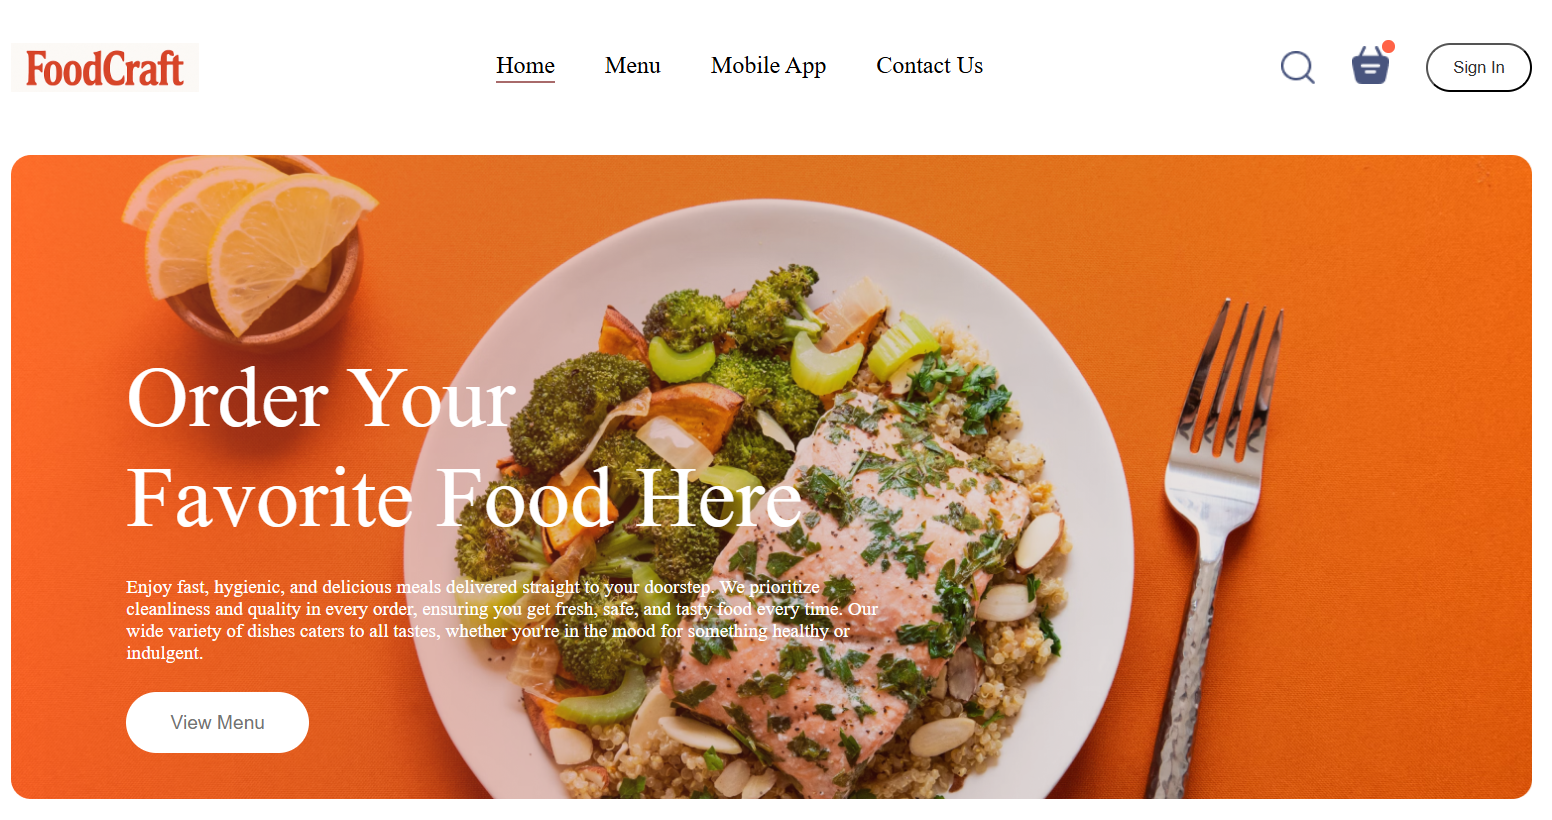The height and width of the screenshot is (820, 1552).
Task: Click the hero description paragraph text
Action: (x=502, y=620)
